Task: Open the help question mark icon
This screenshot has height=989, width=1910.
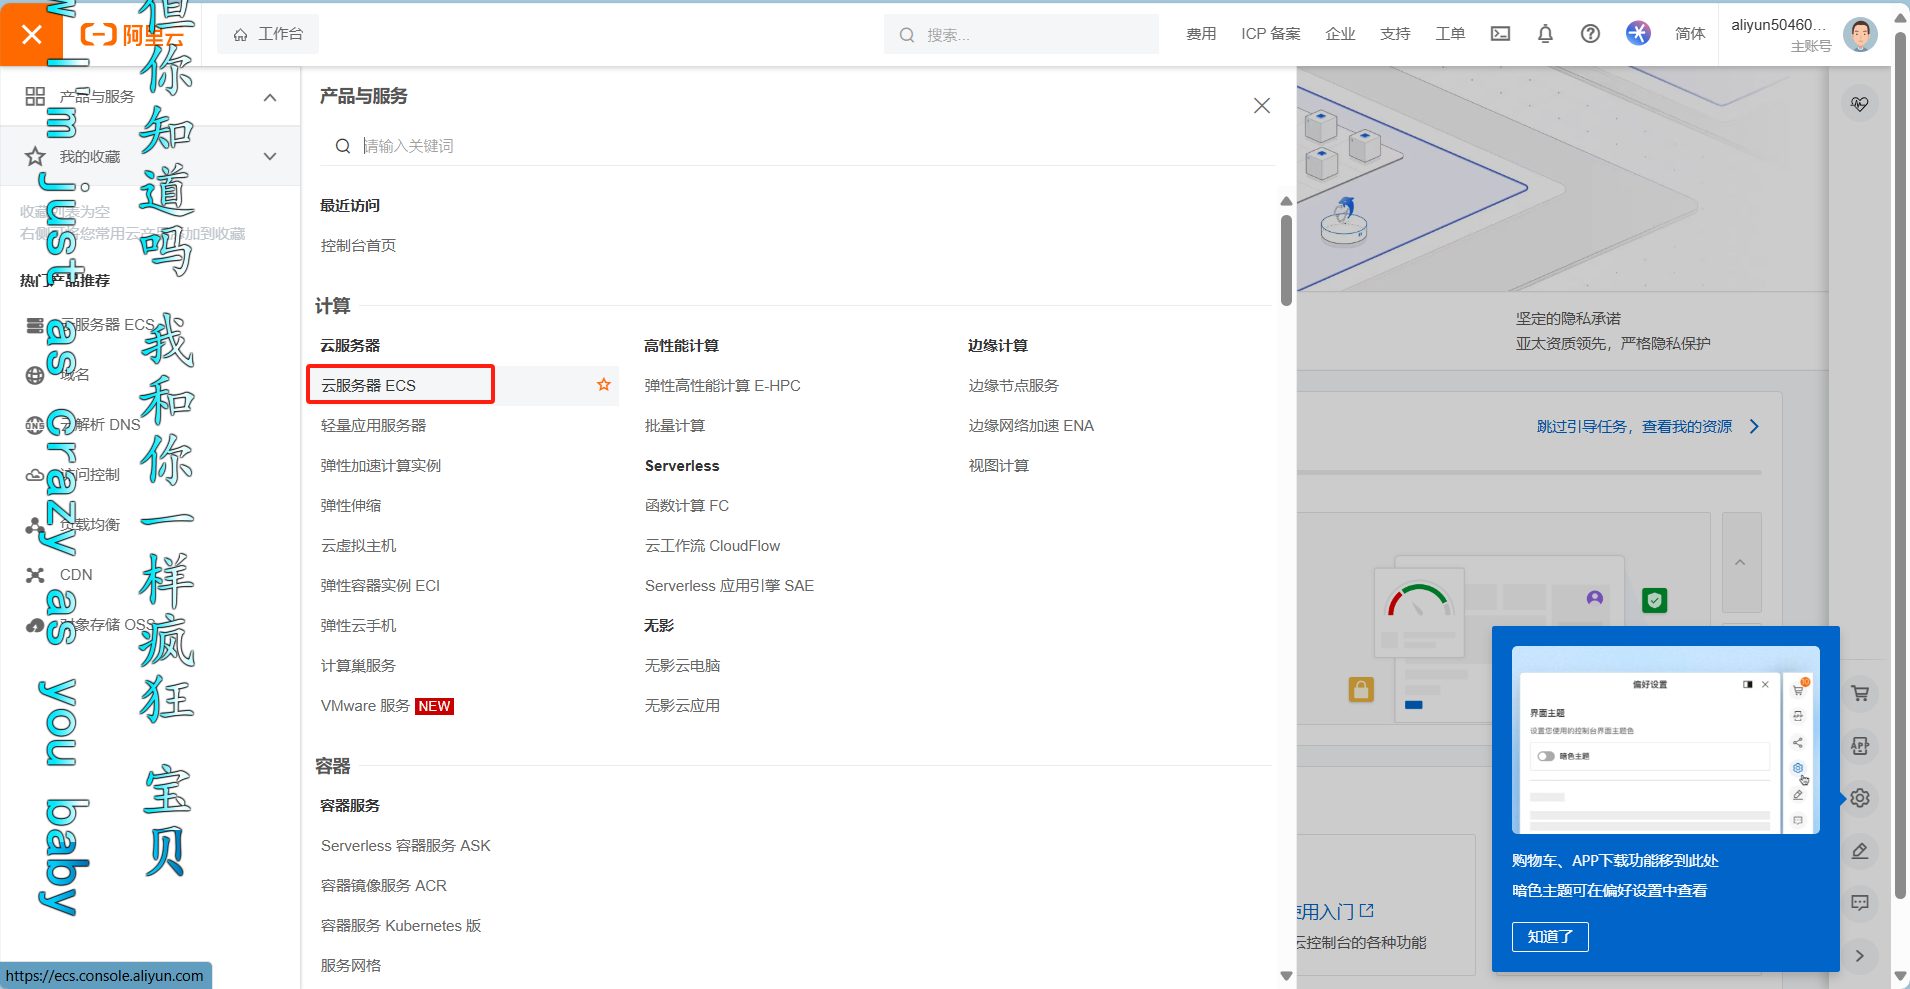Action: point(1590,34)
